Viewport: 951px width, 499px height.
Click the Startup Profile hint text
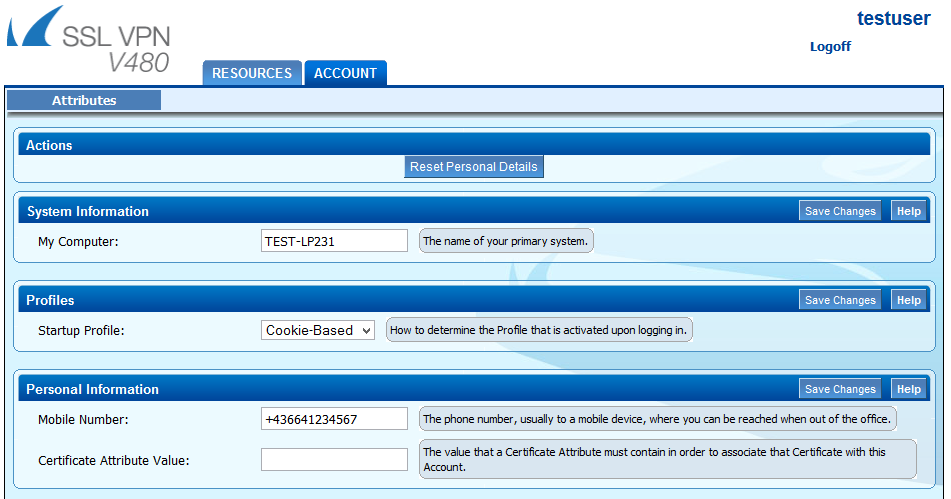pos(539,330)
